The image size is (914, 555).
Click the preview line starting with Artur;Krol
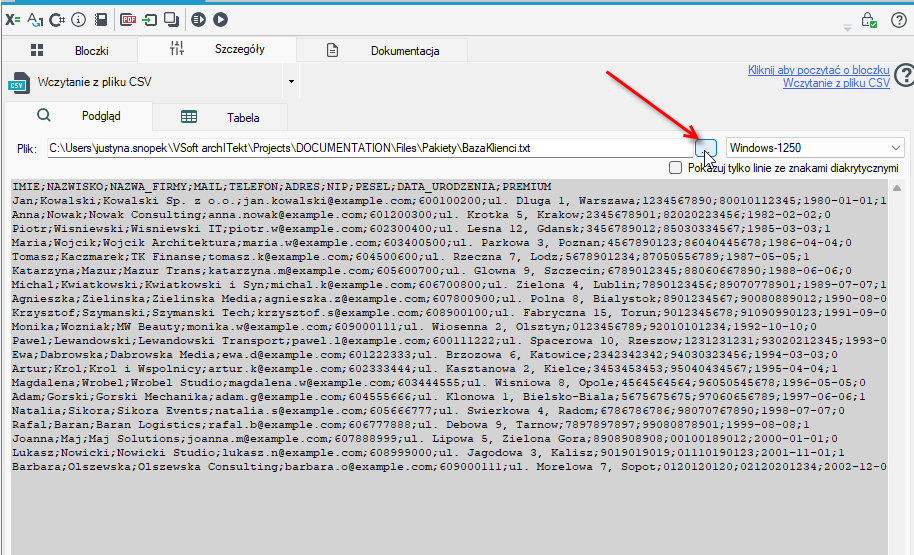tap(424, 368)
